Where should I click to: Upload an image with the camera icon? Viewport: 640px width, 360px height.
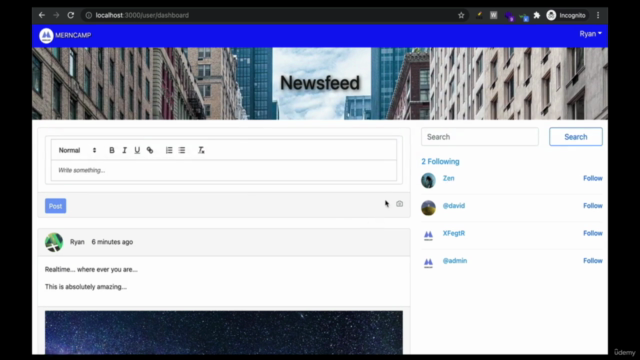point(400,204)
